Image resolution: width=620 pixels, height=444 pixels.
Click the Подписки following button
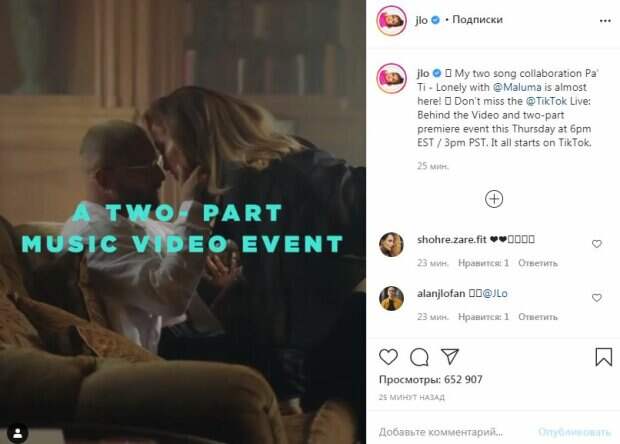click(477, 19)
